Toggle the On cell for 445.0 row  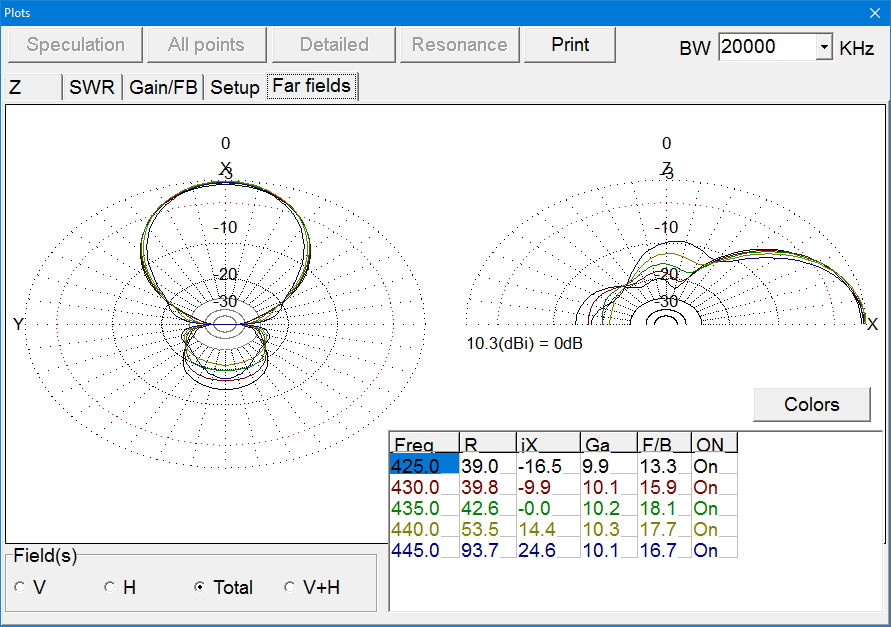[x=713, y=550]
